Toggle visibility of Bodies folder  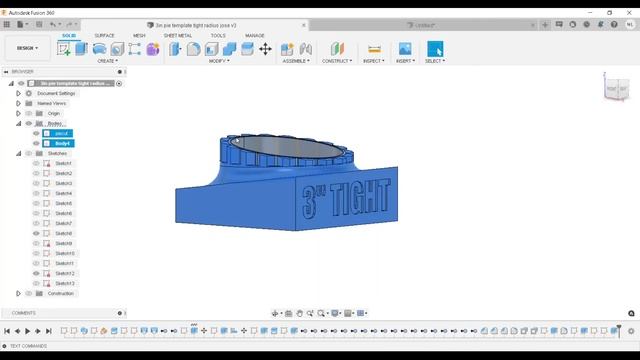click(29, 123)
